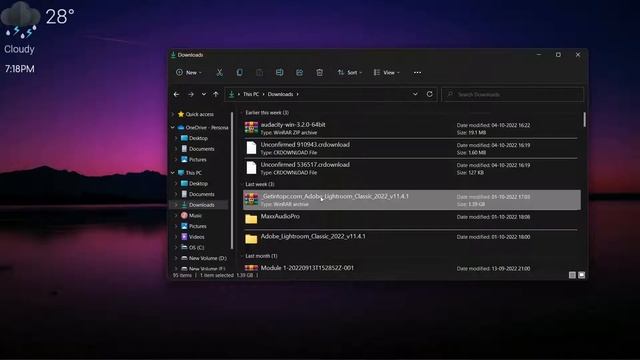
Task: Select Module 1-20220913T152852Z-001 archive
Action: tap(411, 268)
